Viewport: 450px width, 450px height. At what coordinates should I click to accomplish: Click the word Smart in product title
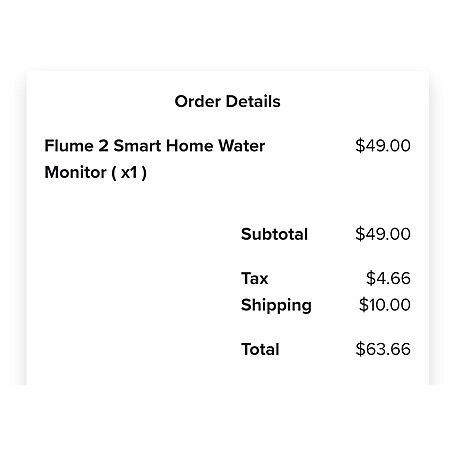coord(137,146)
